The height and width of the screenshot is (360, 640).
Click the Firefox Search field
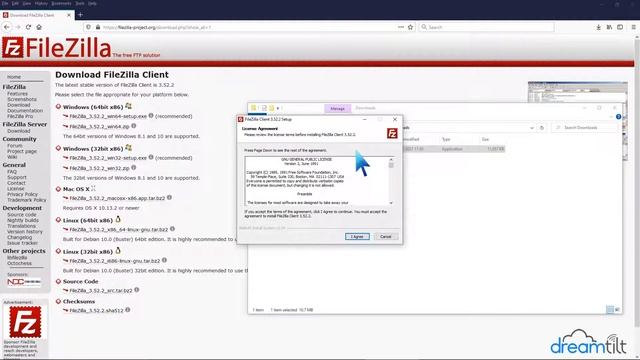pyautogui.click(x=487, y=27)
